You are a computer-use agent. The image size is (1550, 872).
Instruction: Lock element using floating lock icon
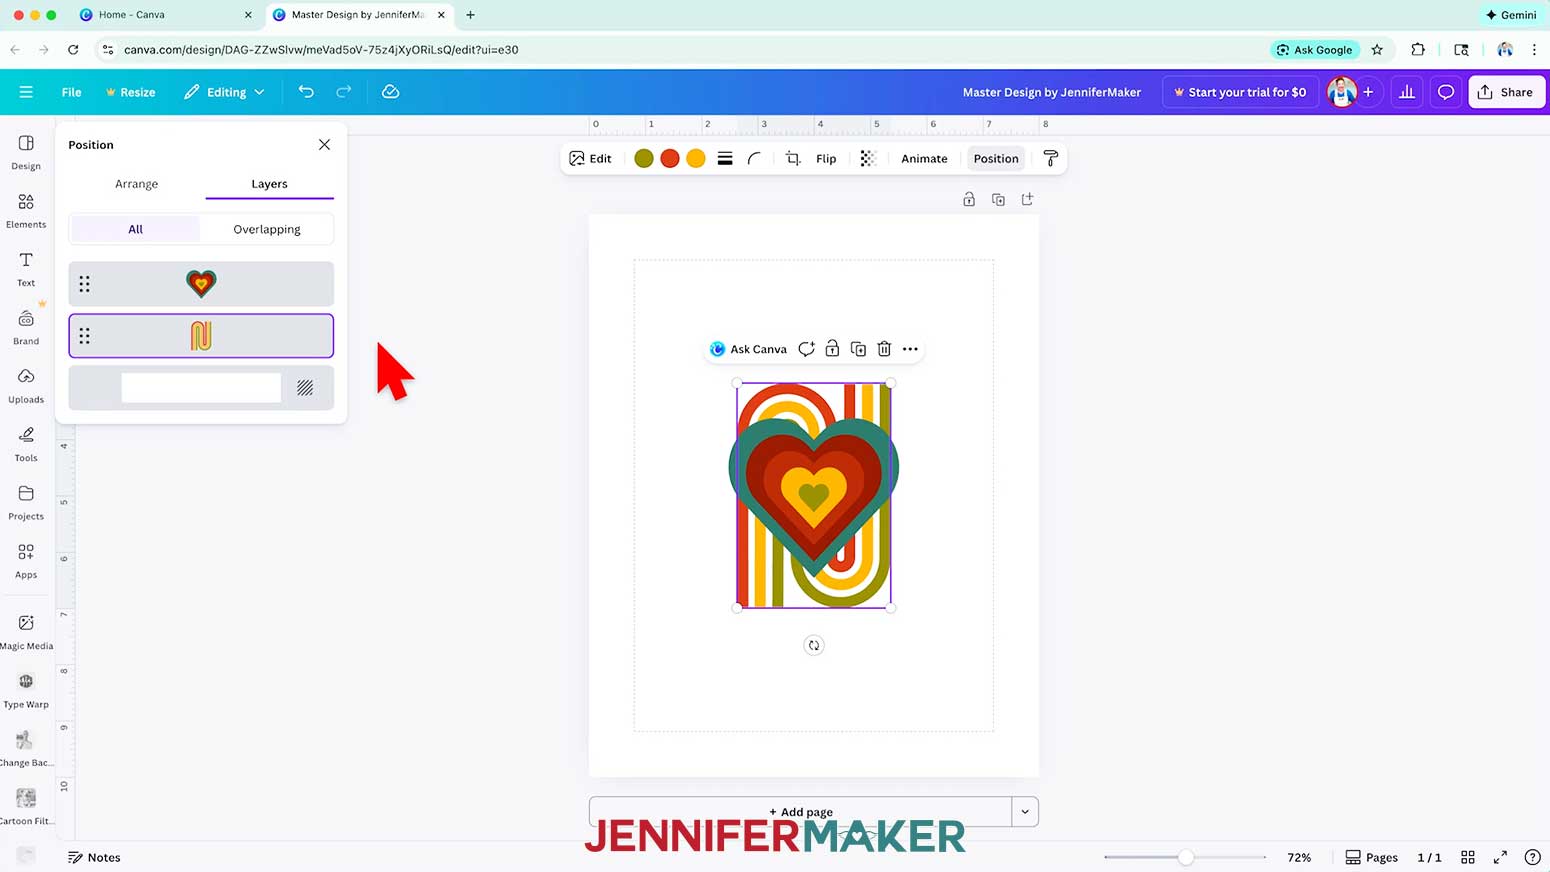point(832,349)
